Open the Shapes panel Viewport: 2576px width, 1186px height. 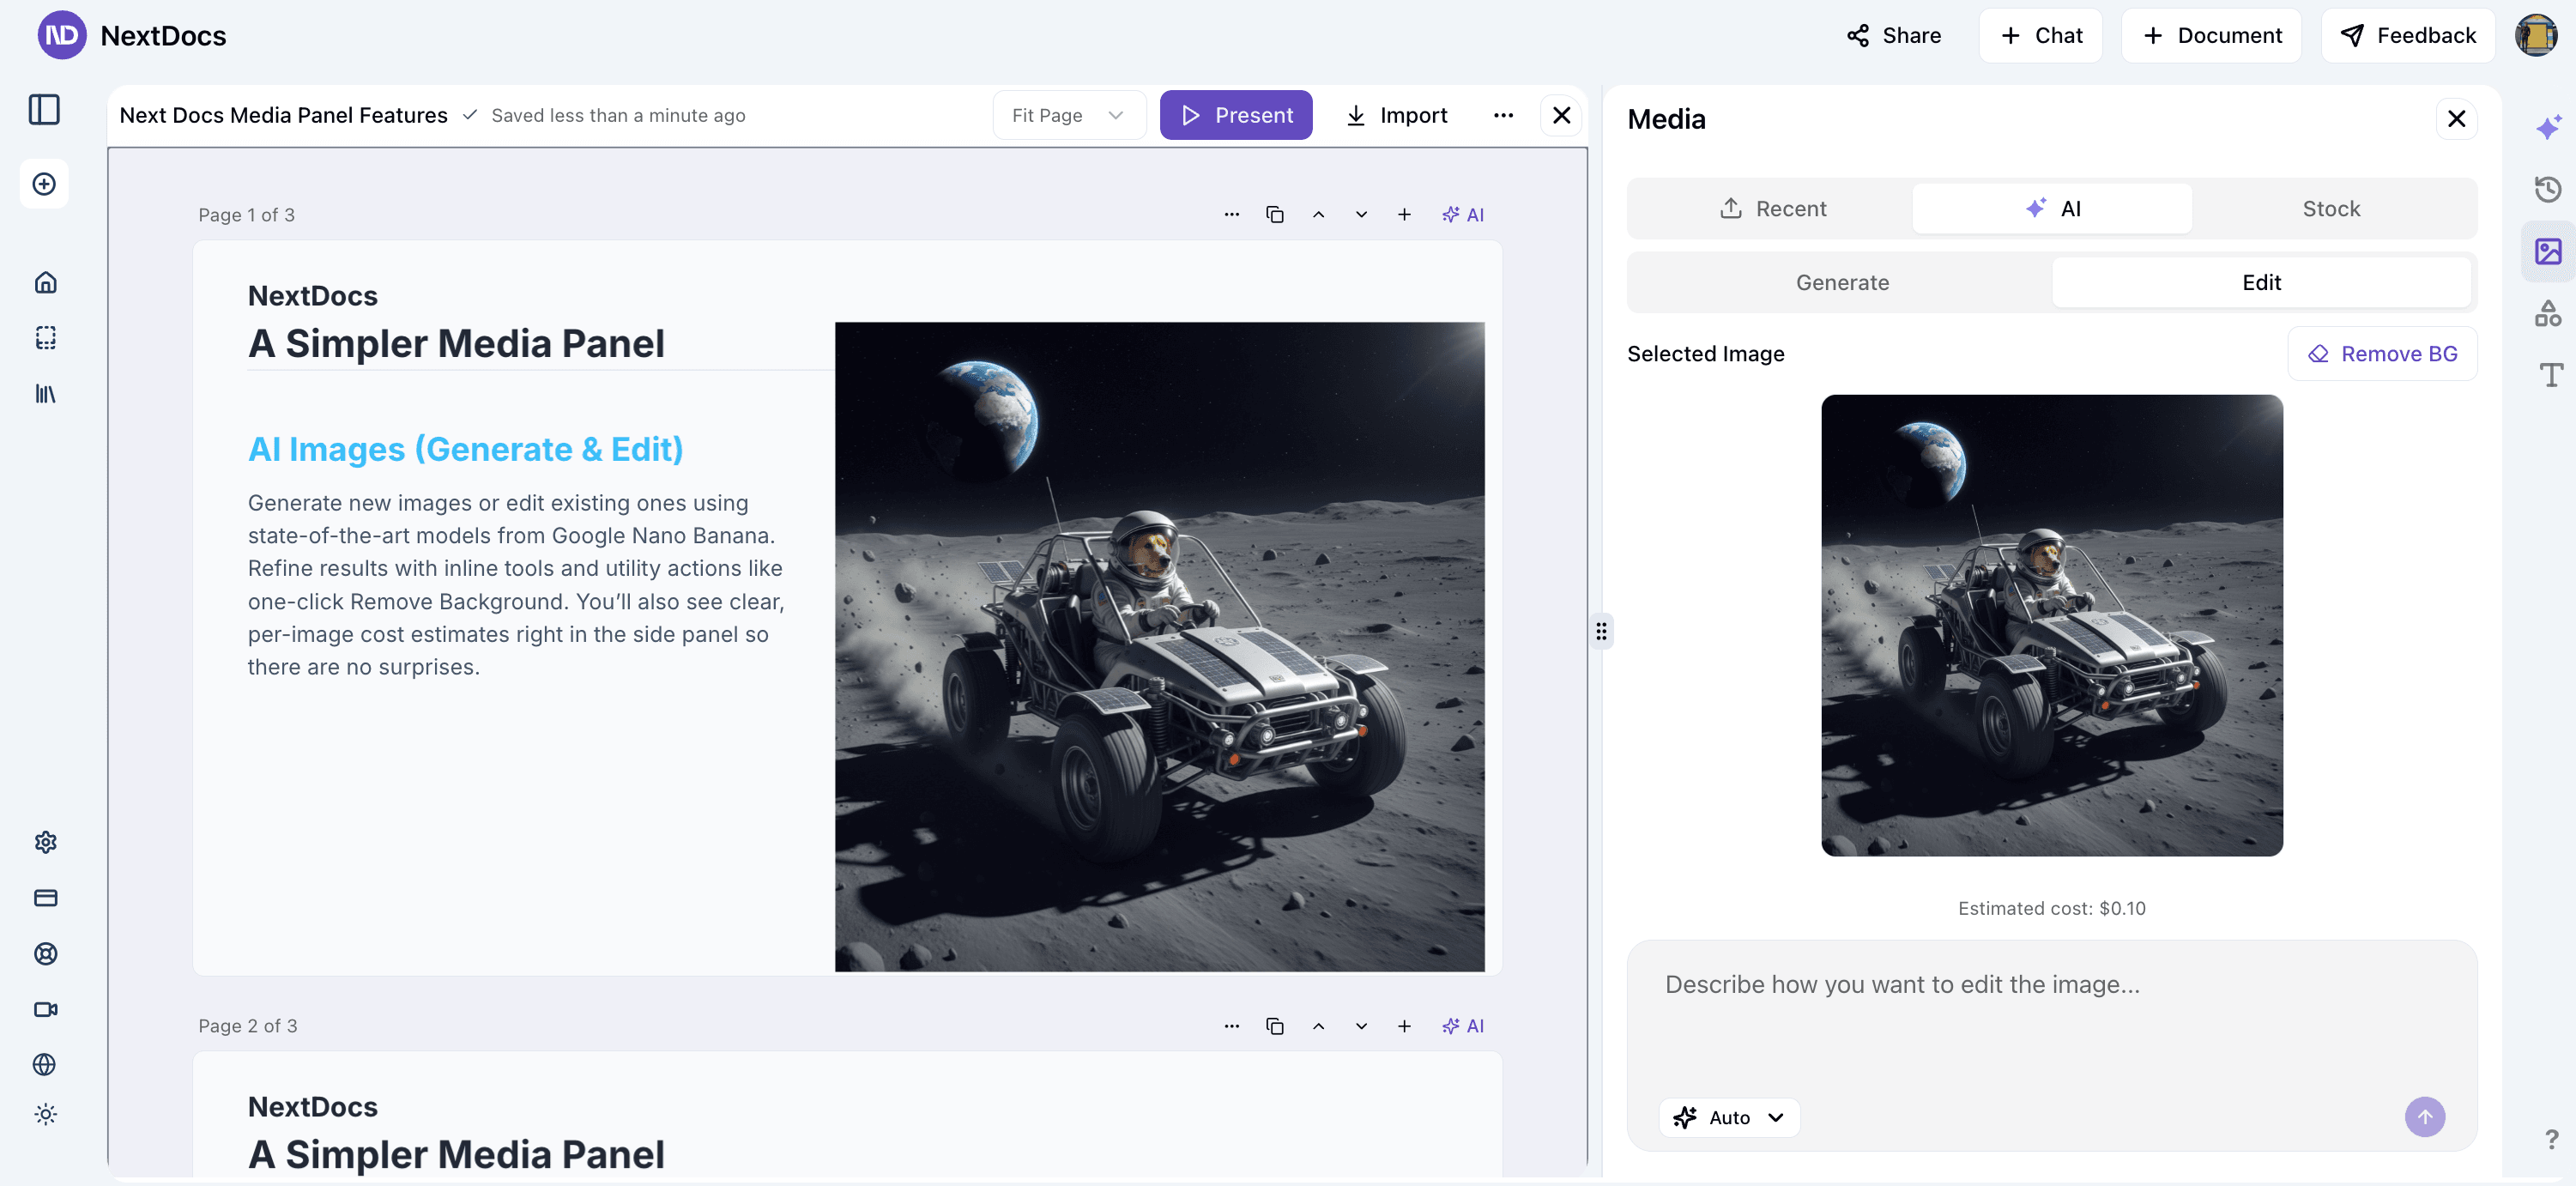pos(2549,312)
